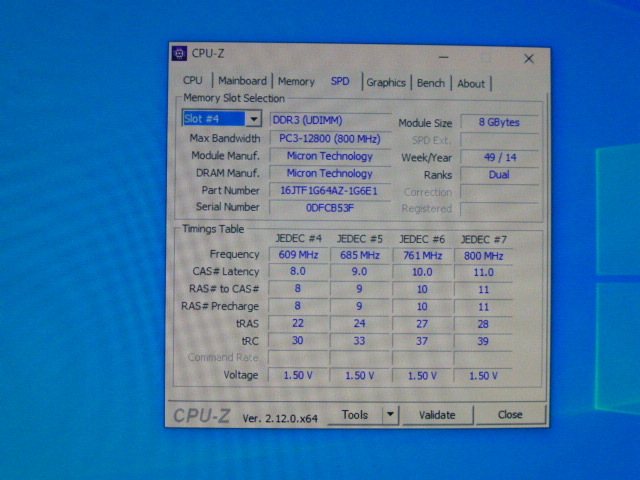Go to the Memory tab
This screenshot has width=640, height=480.
pyautogui.click(x=296, y=82)
